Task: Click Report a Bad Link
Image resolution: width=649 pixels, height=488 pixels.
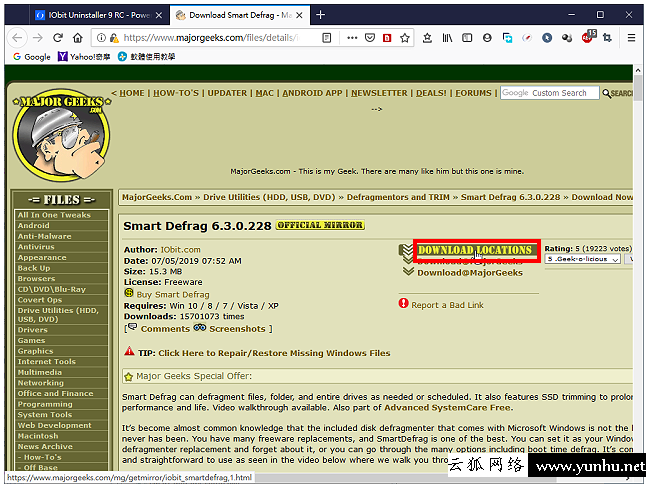Action: [x=447, y=305]
